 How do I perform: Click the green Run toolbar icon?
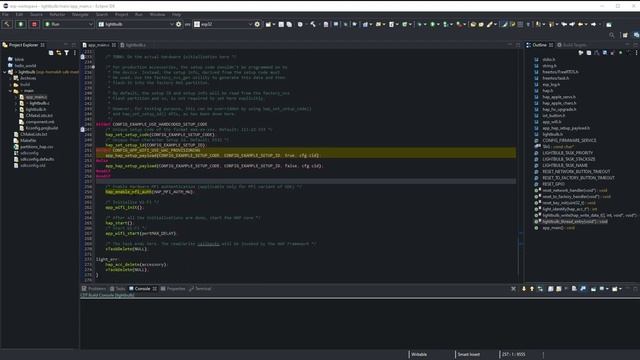pos(433,24)
